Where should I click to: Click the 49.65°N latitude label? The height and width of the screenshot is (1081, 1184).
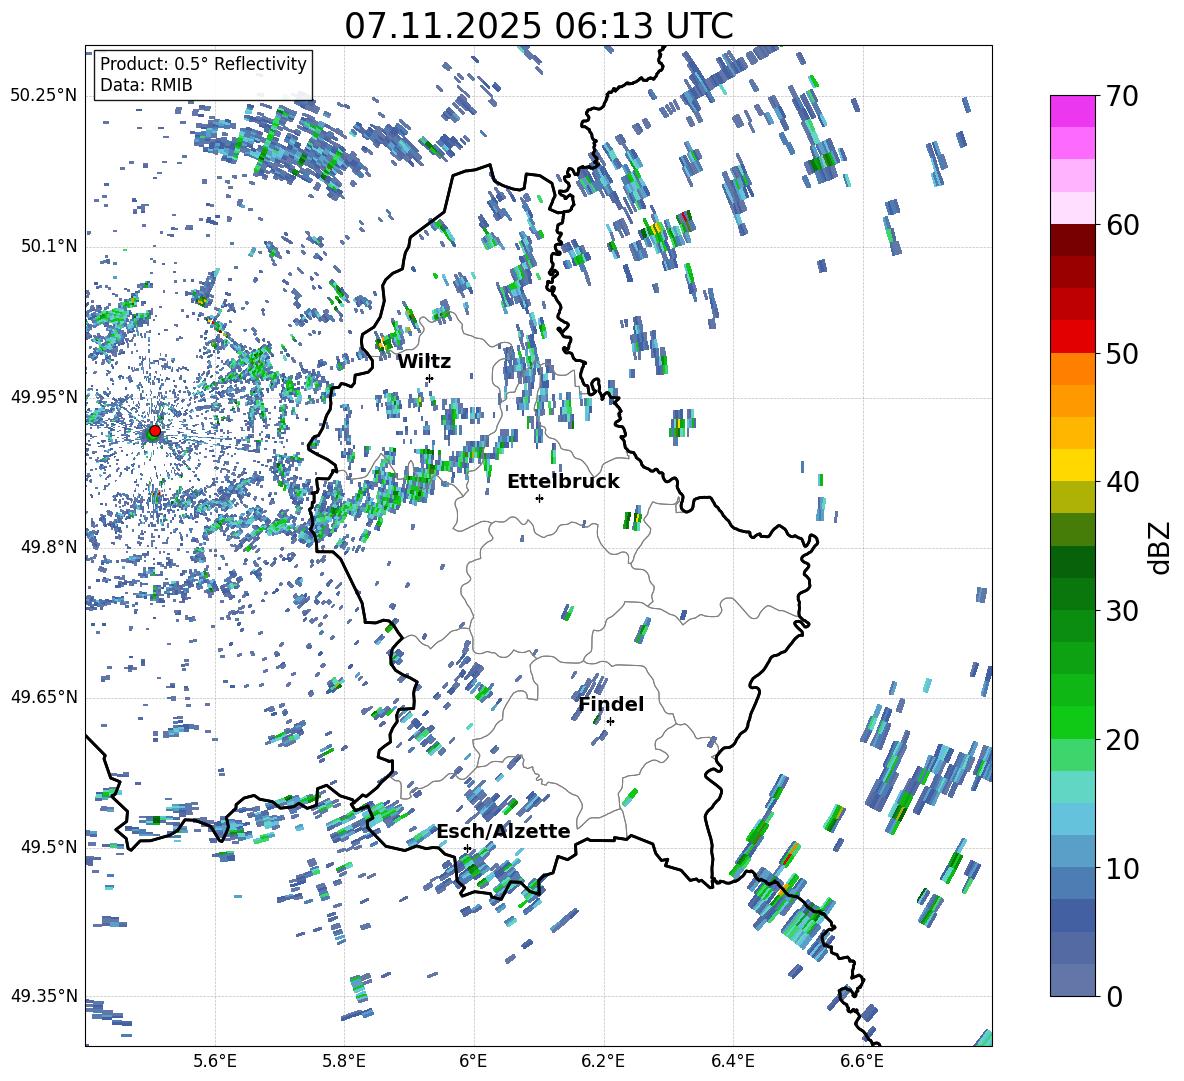(44, 696)
